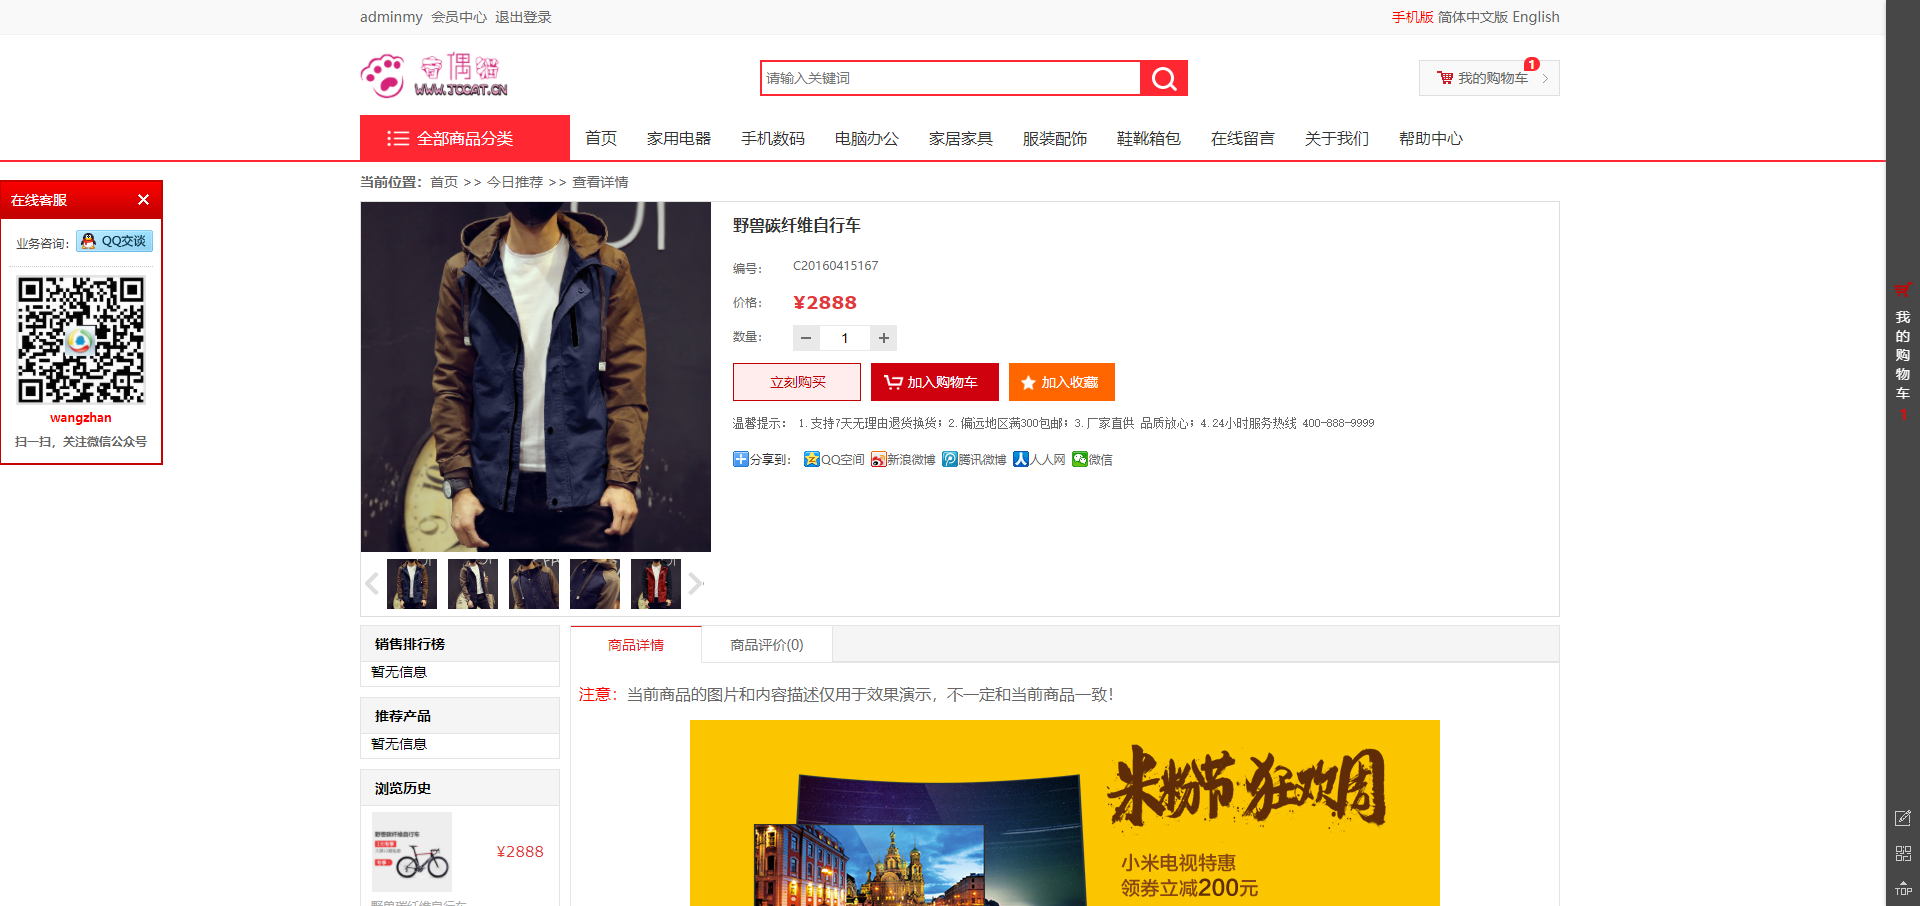Open 家居家具 category
This screenshot has width=1920, height=906.
click(x=961, y=138)
